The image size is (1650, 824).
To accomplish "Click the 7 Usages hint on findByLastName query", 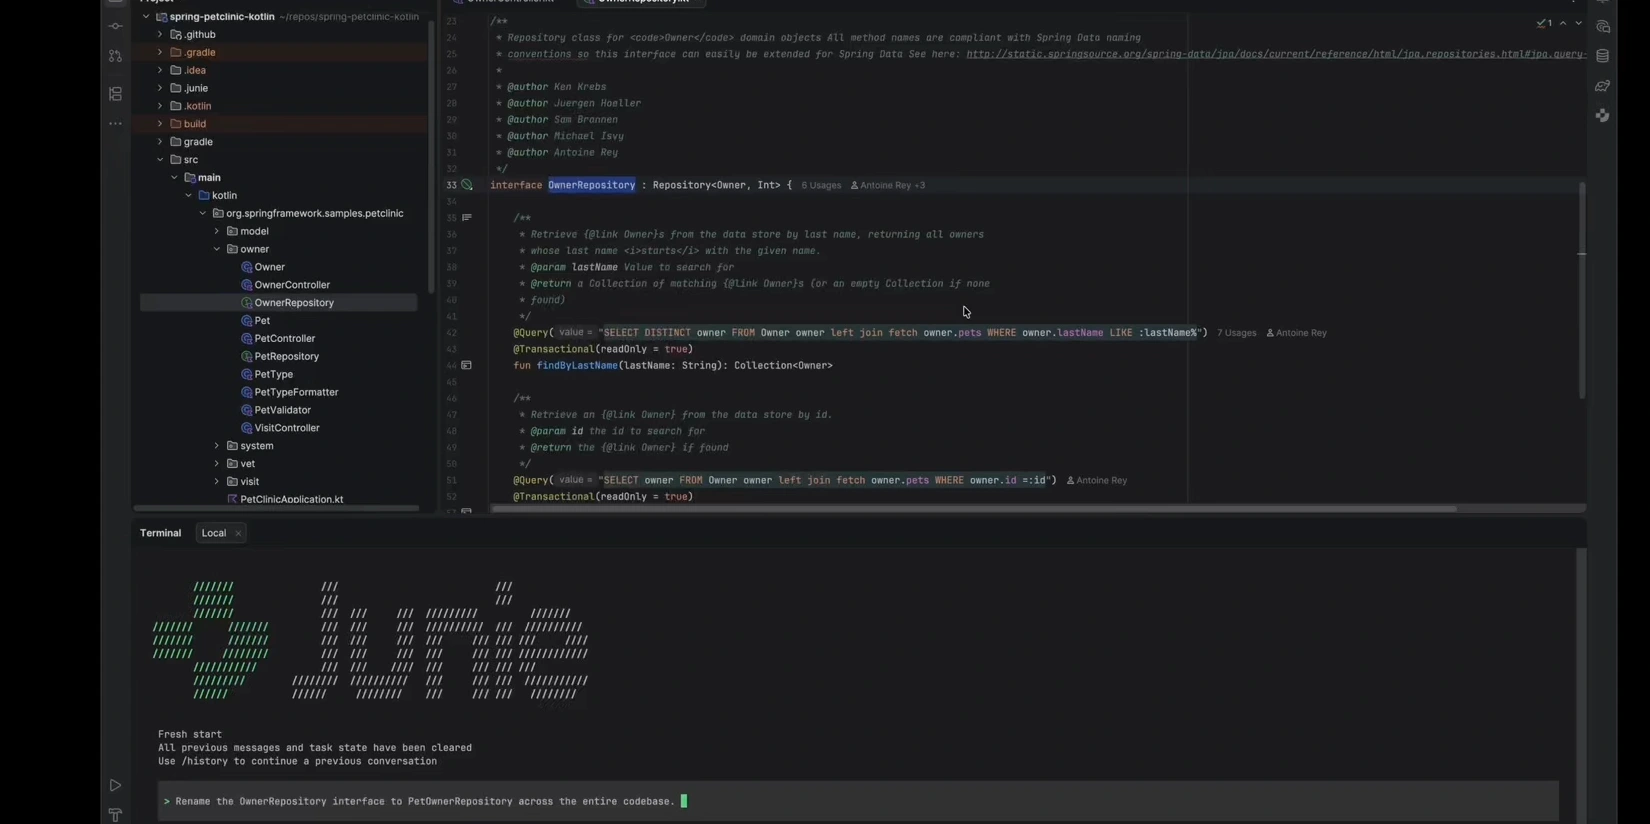I will point(1236,333).
